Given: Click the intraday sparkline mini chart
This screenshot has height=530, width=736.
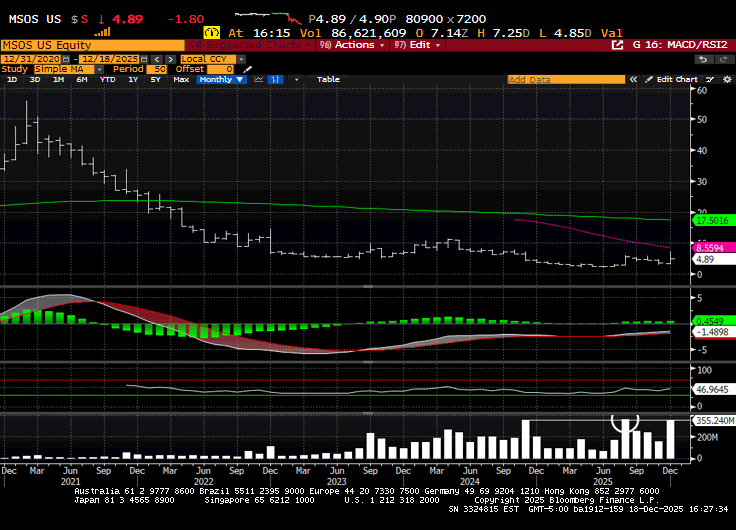Looking at the screenshot, I should [268, 18].
